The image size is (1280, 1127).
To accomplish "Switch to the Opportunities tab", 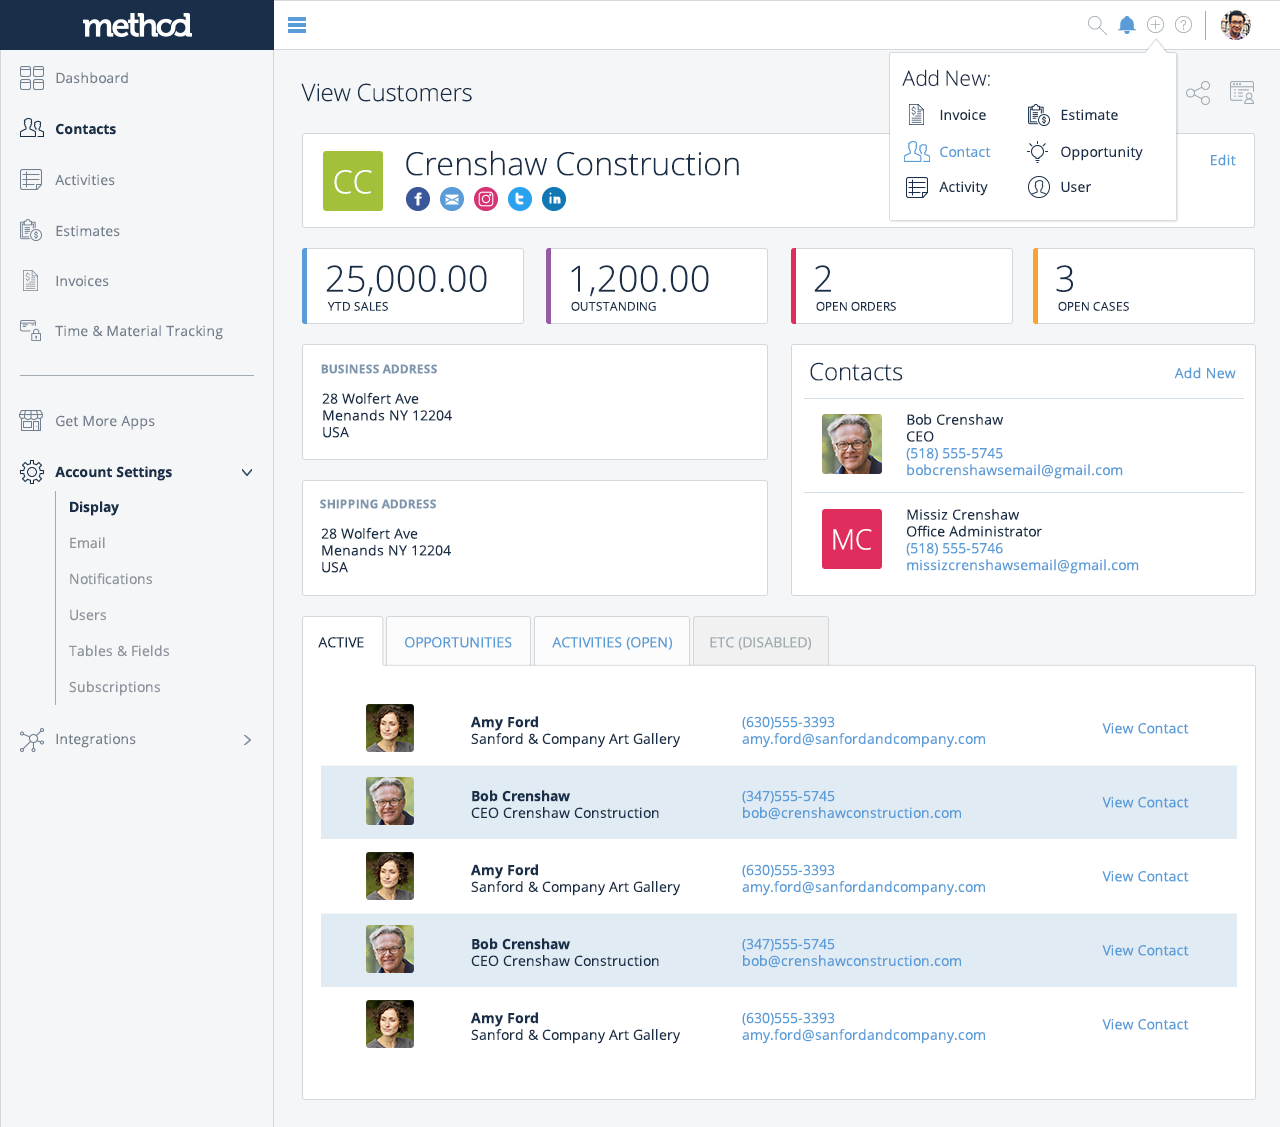I will click(458, 642).
